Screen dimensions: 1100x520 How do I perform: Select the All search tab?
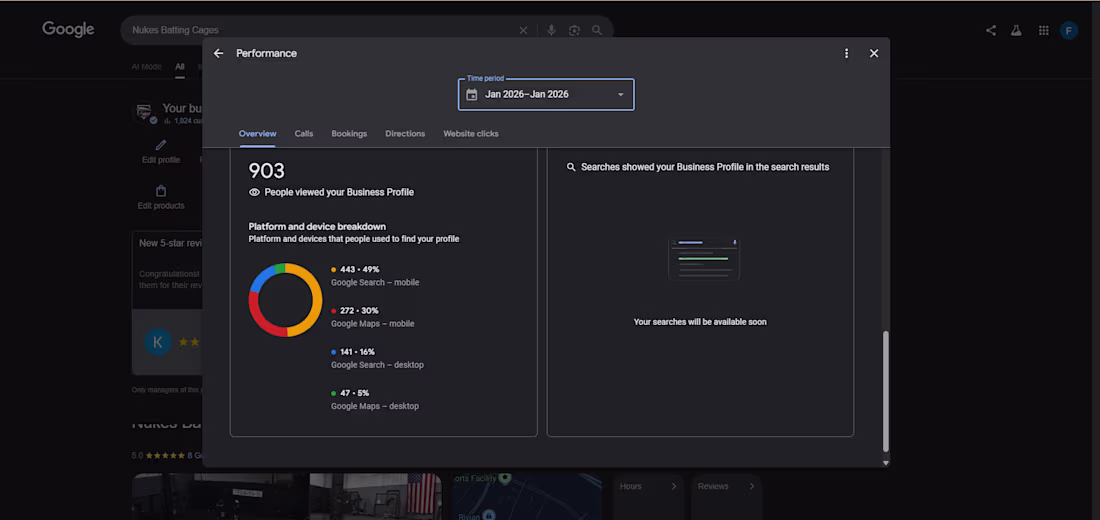(x=180, y=67)
